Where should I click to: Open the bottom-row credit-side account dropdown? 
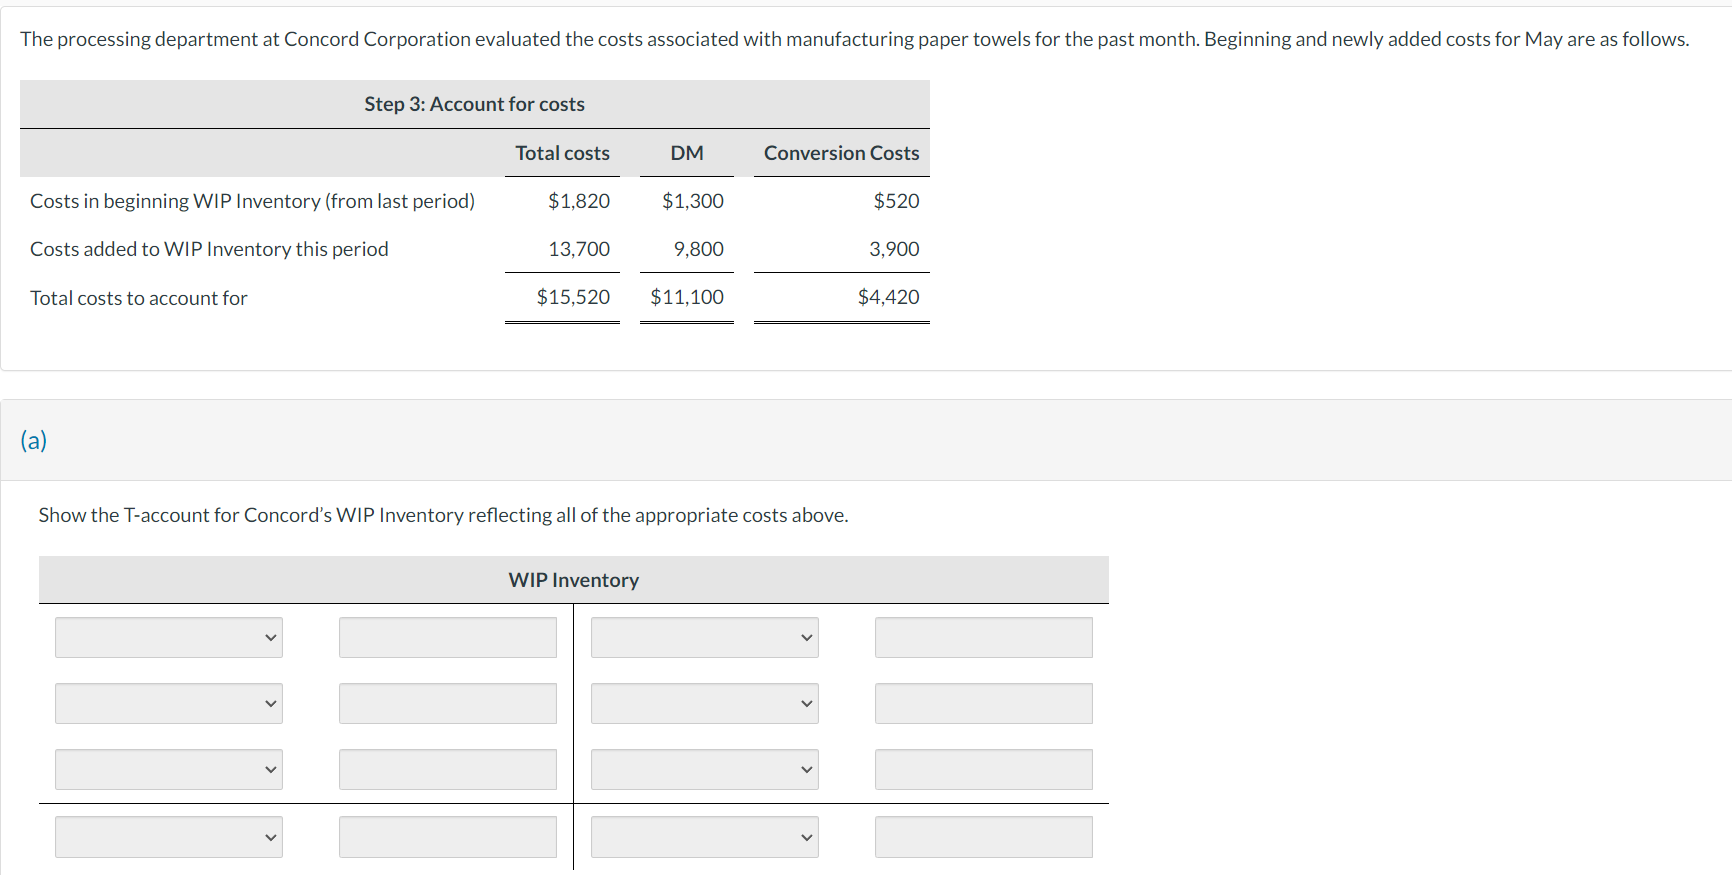705,837
